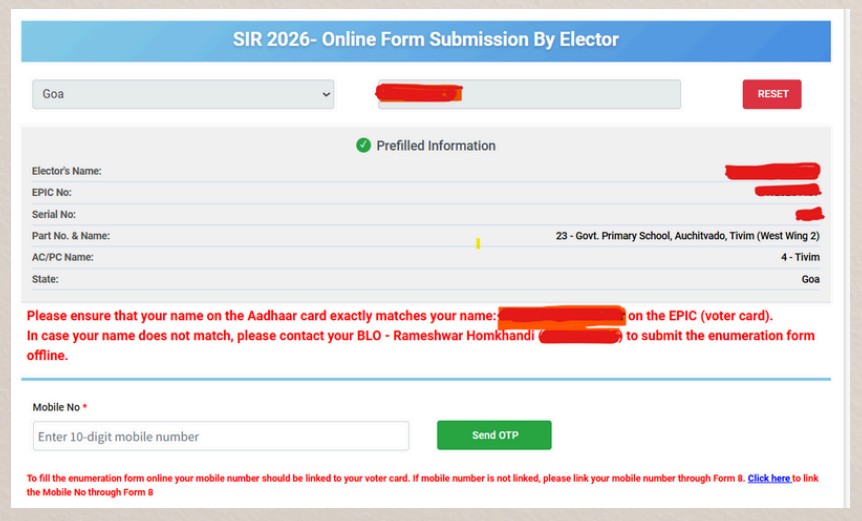Click the SIR 2026 Online Form header title
The image size is (862, 521).
426,40
